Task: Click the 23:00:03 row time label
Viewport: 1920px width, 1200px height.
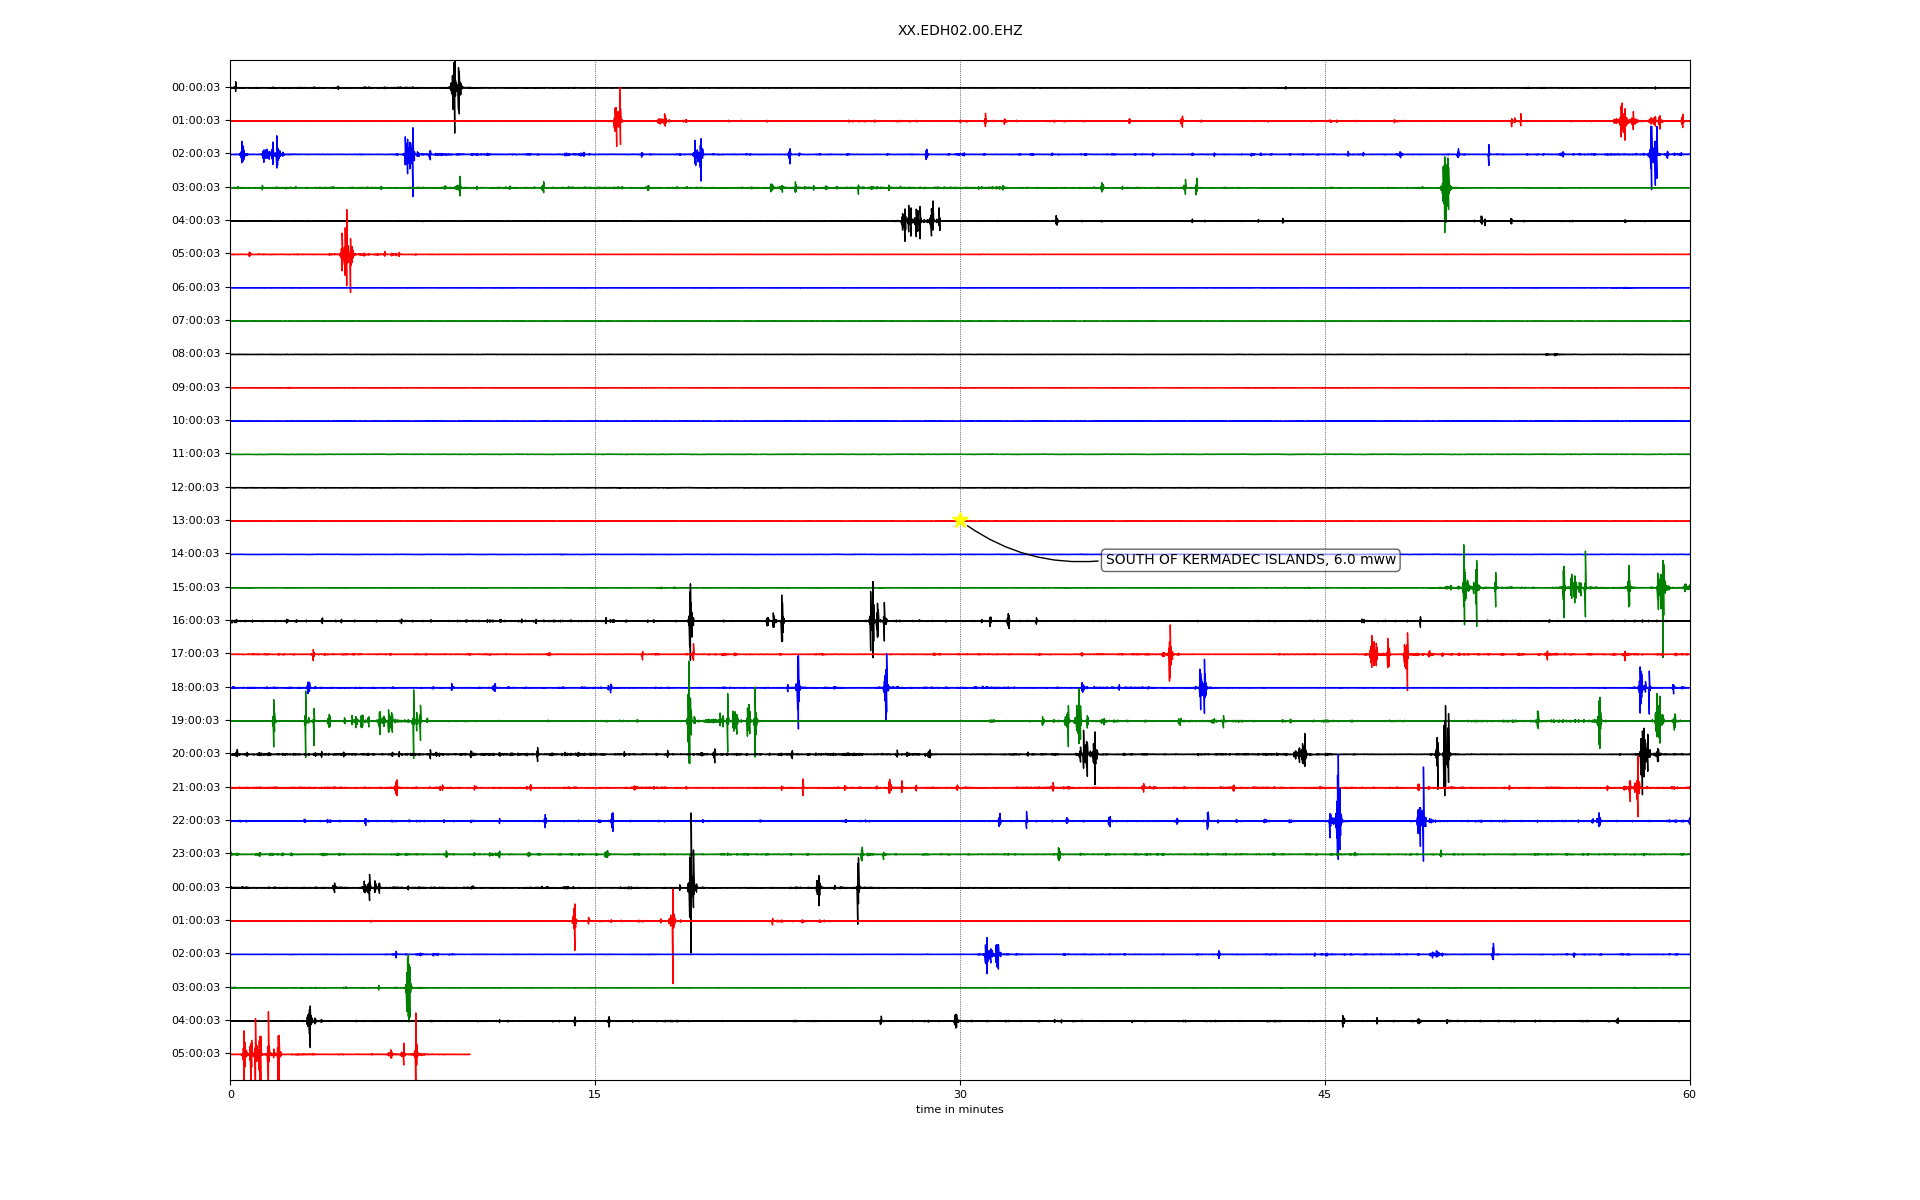Action: [196, 853]
